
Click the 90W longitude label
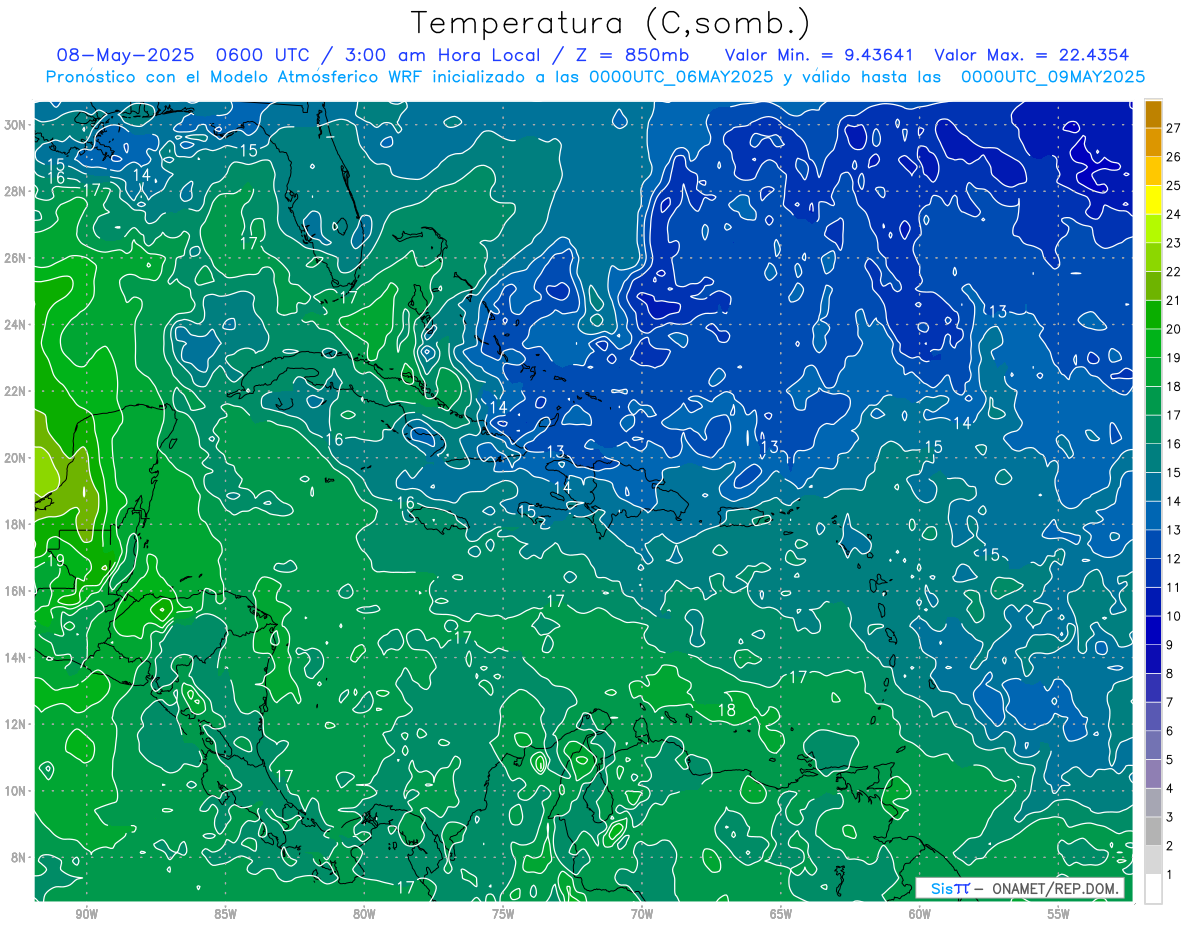coord(87,914)
